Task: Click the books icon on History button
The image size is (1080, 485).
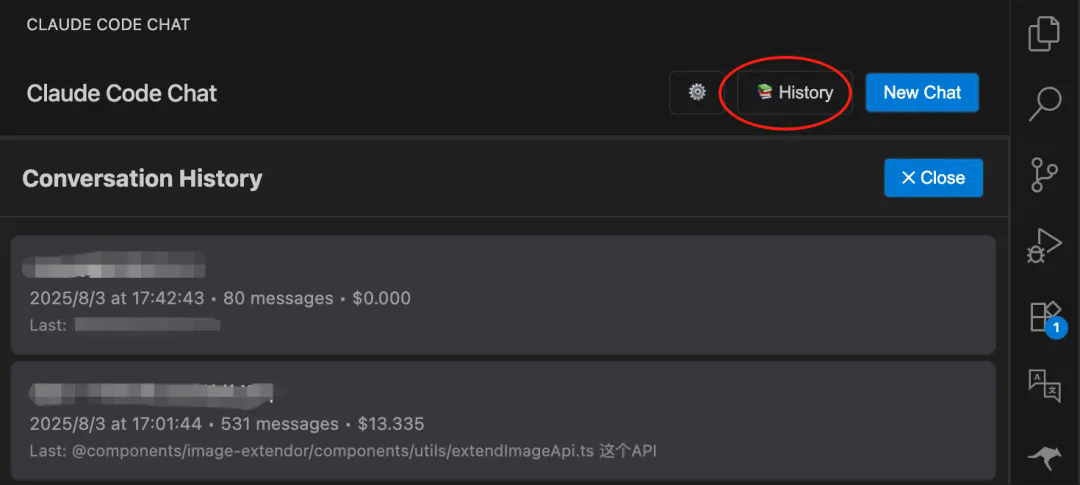Action: point(765,92)
